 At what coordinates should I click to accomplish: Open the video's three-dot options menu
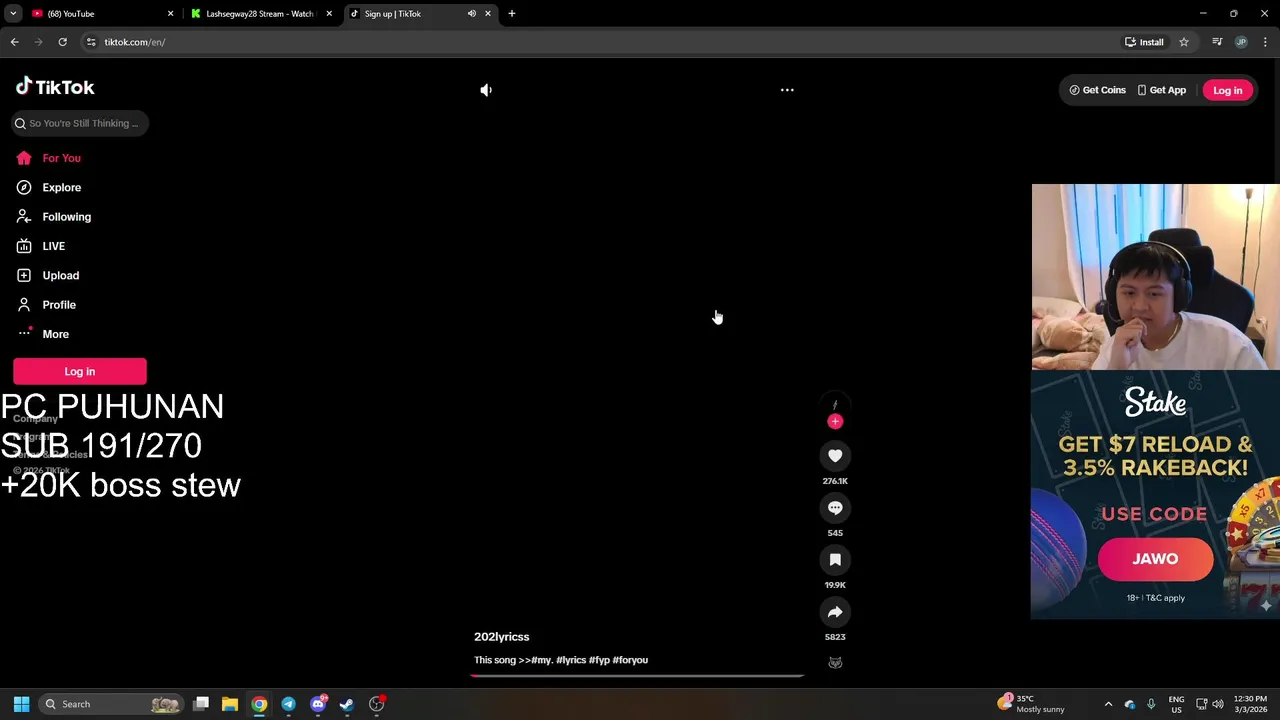point(787,90)
